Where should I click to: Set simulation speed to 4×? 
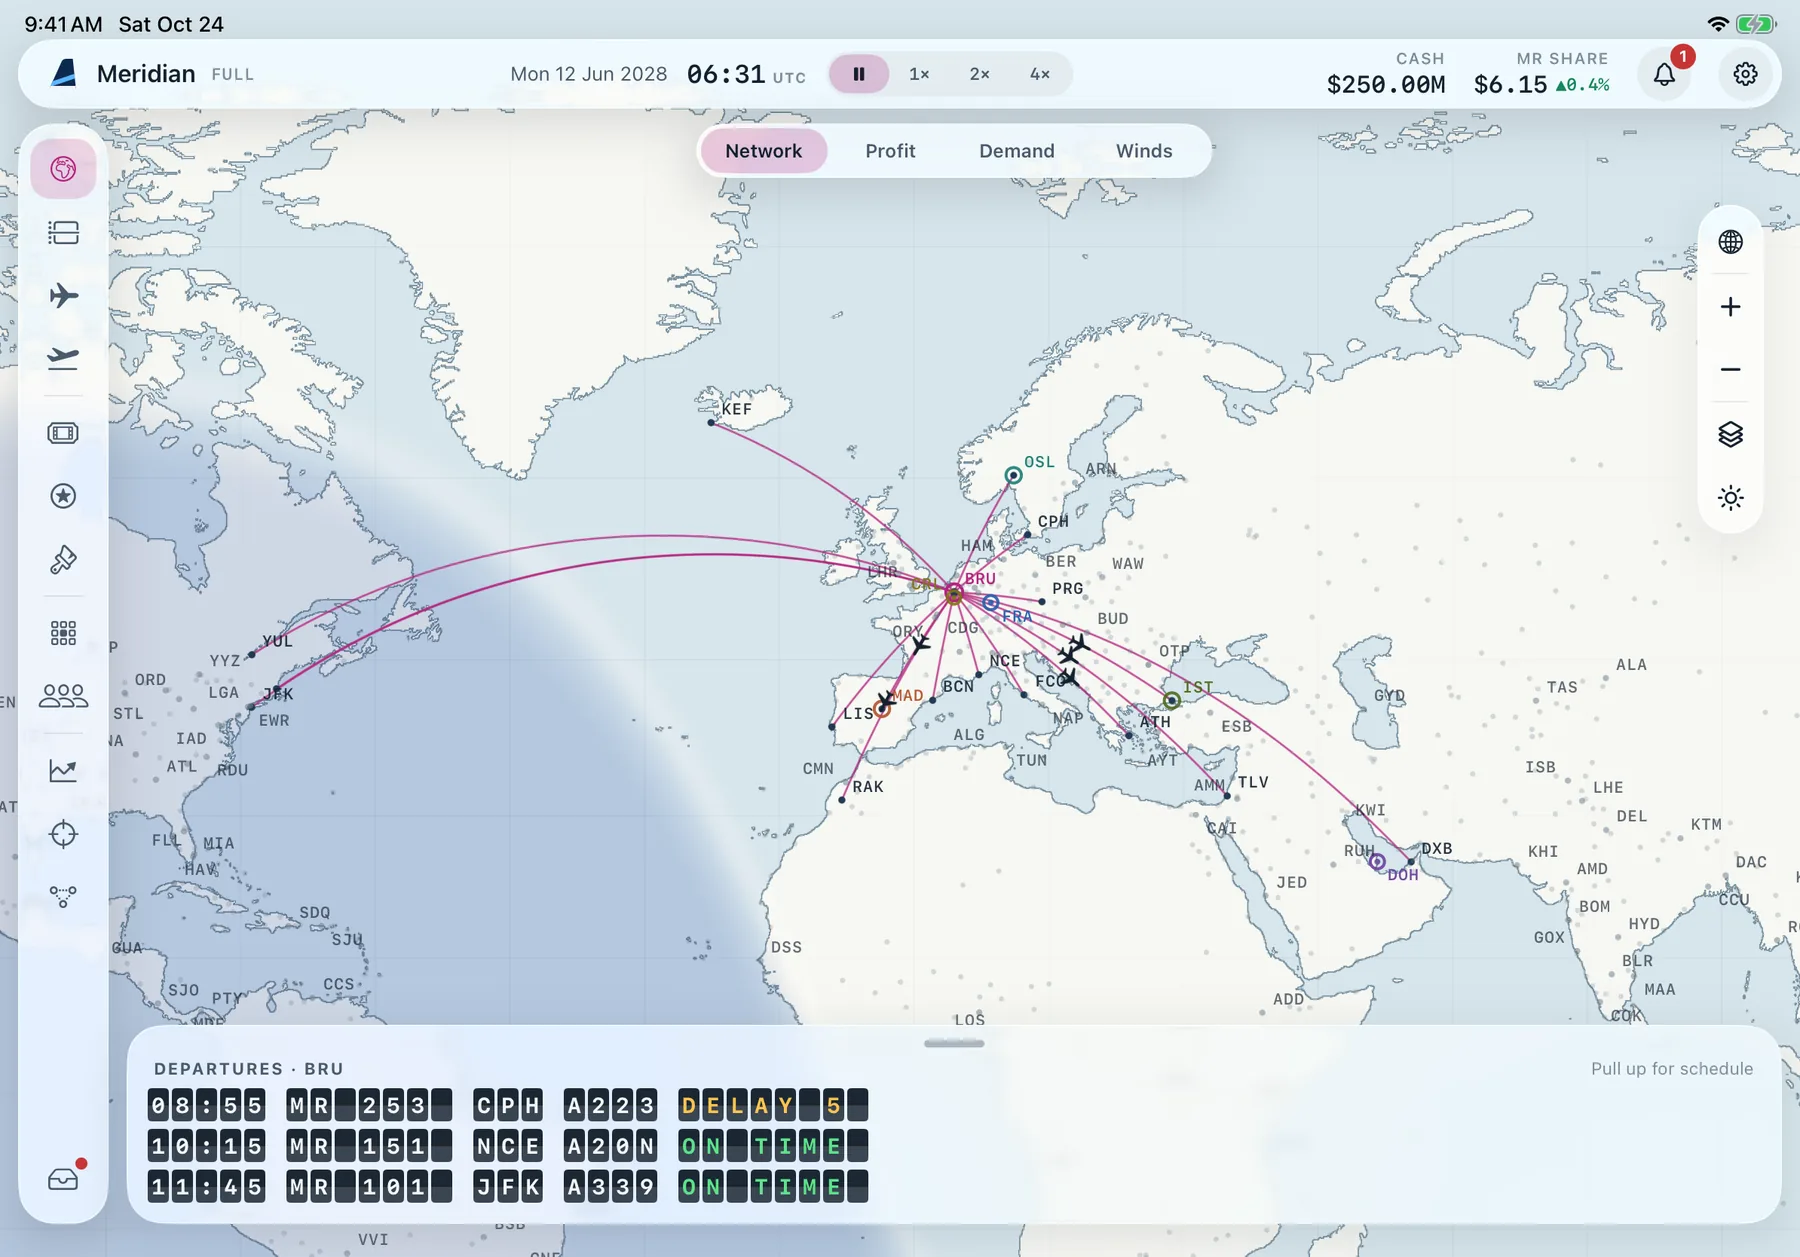(1040, 74)
